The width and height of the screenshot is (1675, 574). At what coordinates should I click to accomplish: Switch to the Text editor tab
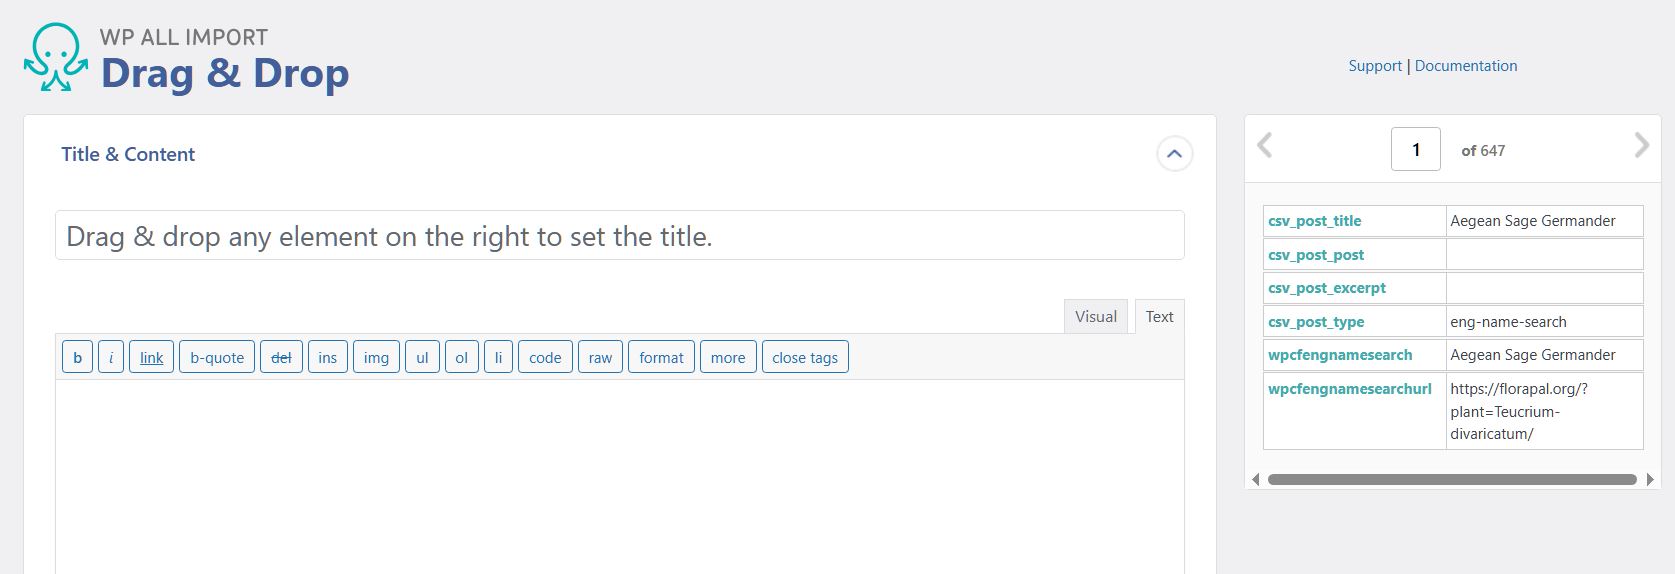pyautogui.click(x=1160, y=316)
